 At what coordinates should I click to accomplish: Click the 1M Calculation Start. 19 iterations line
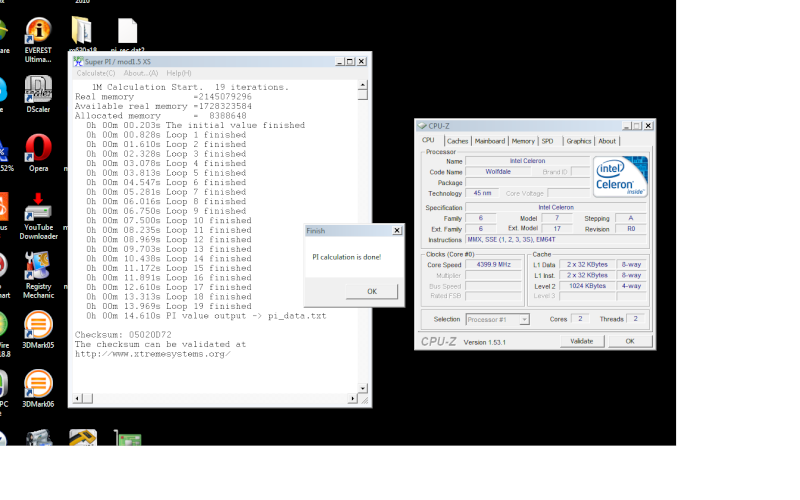point(190,87)
